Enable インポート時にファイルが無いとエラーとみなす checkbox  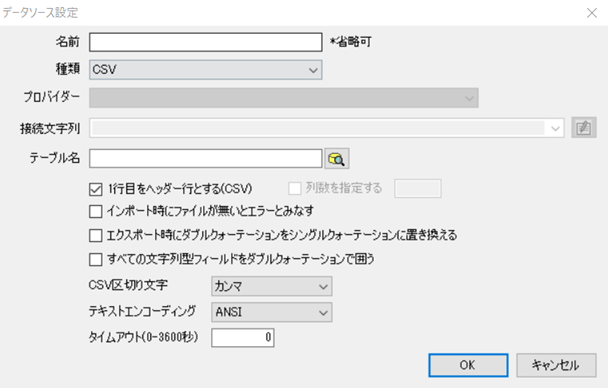pyautogui.click(x=95, y=212)
